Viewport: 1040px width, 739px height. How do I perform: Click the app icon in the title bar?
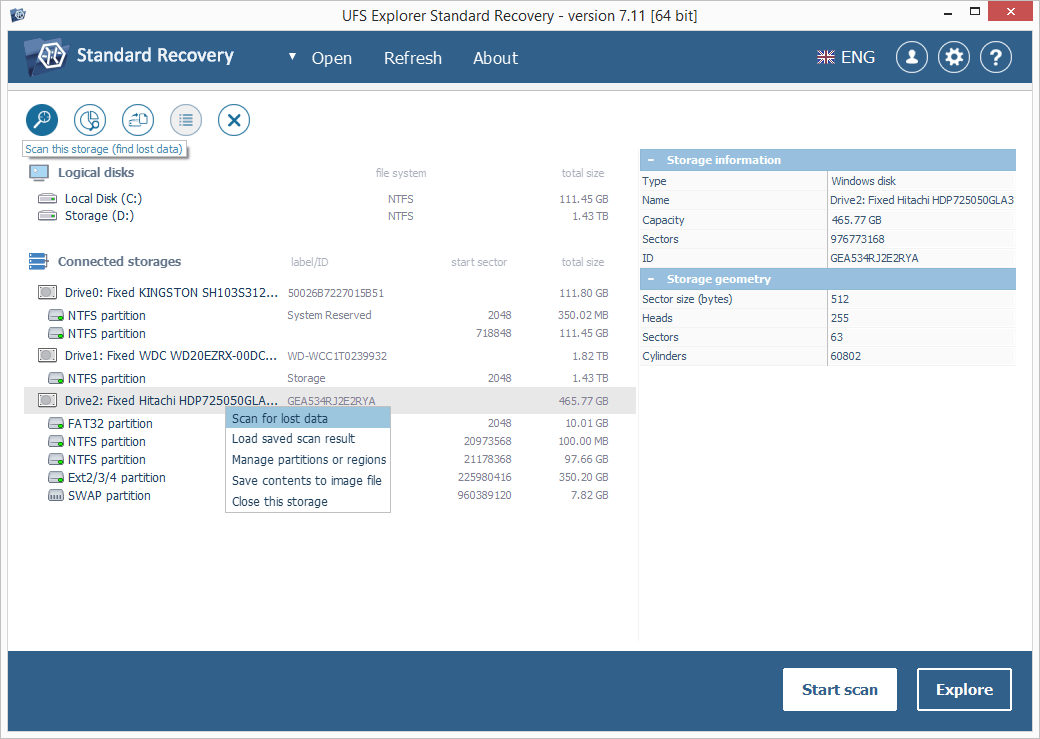18,13
